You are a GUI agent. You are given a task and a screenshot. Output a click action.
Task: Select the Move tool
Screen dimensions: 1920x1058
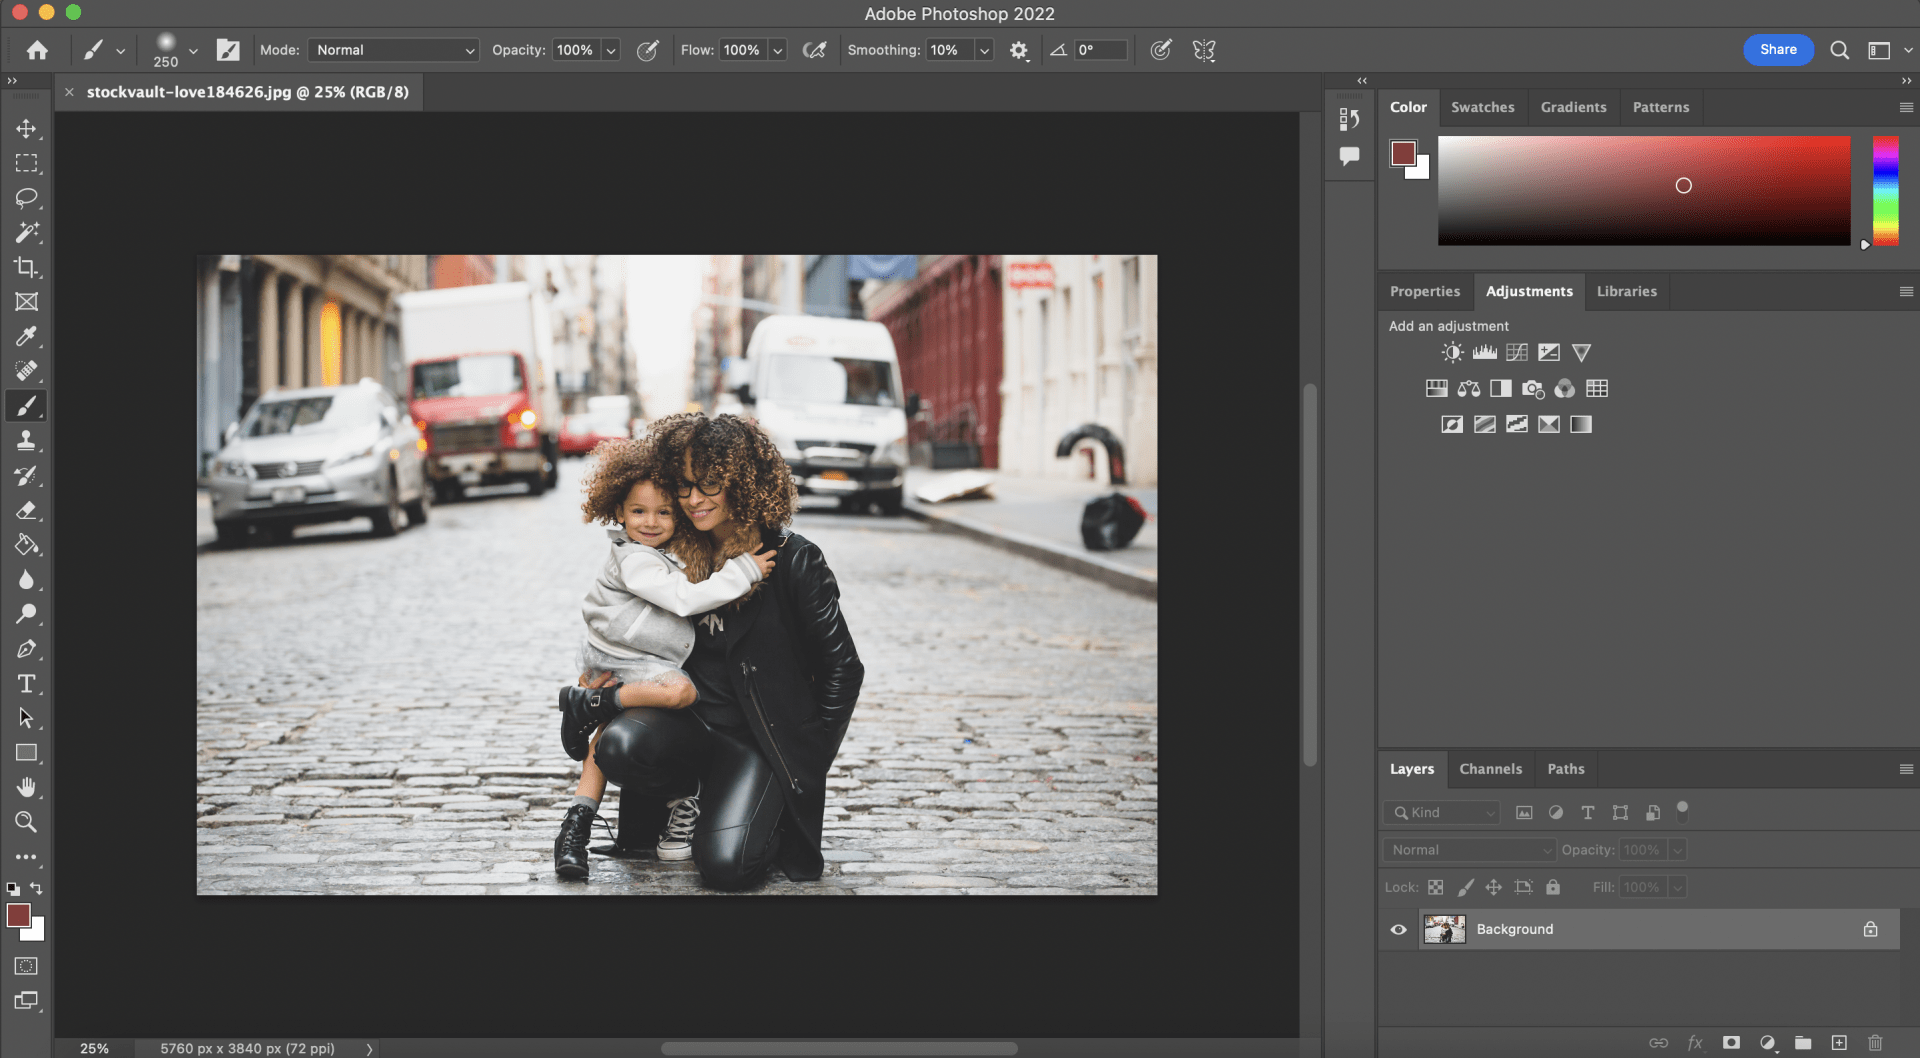[x=27, y=129]
